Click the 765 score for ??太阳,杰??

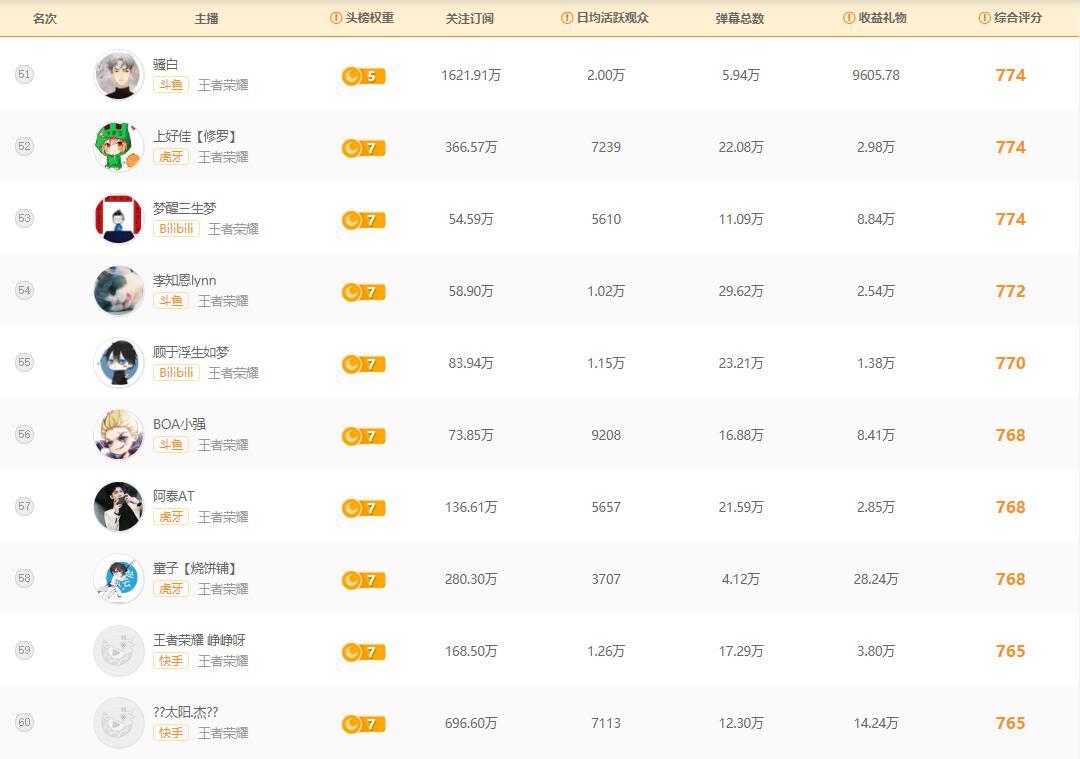(1010, 723)
